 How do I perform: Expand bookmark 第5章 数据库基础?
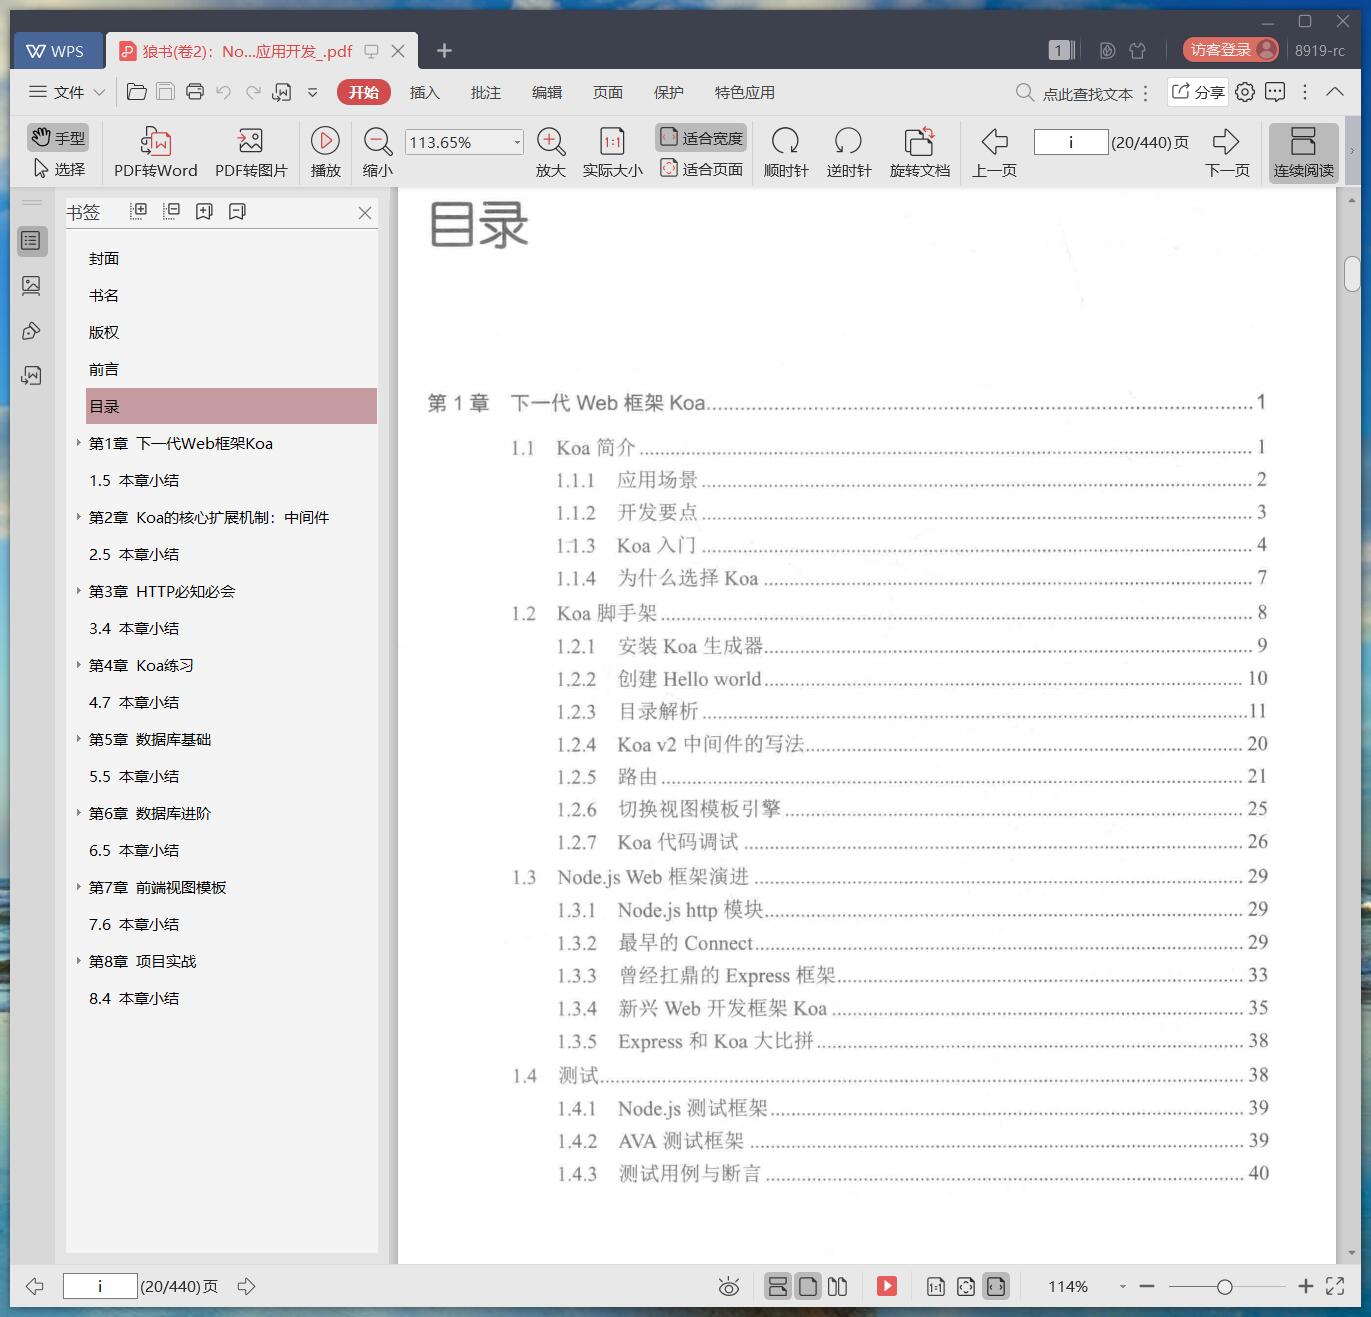pos(79,738)
